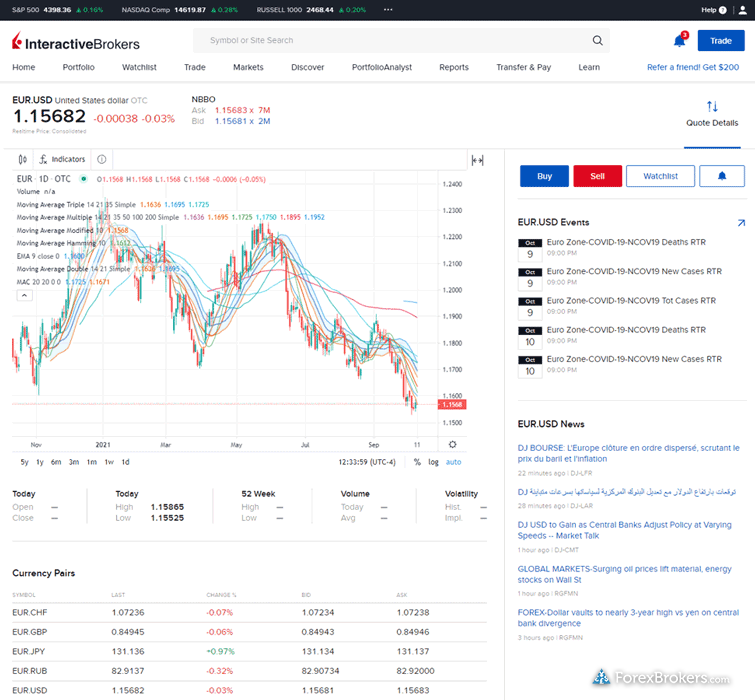This screenshot has width=755, height=700.
Task: Click the chart fullscreen expand arrows icon
Action: click(477, 160)
